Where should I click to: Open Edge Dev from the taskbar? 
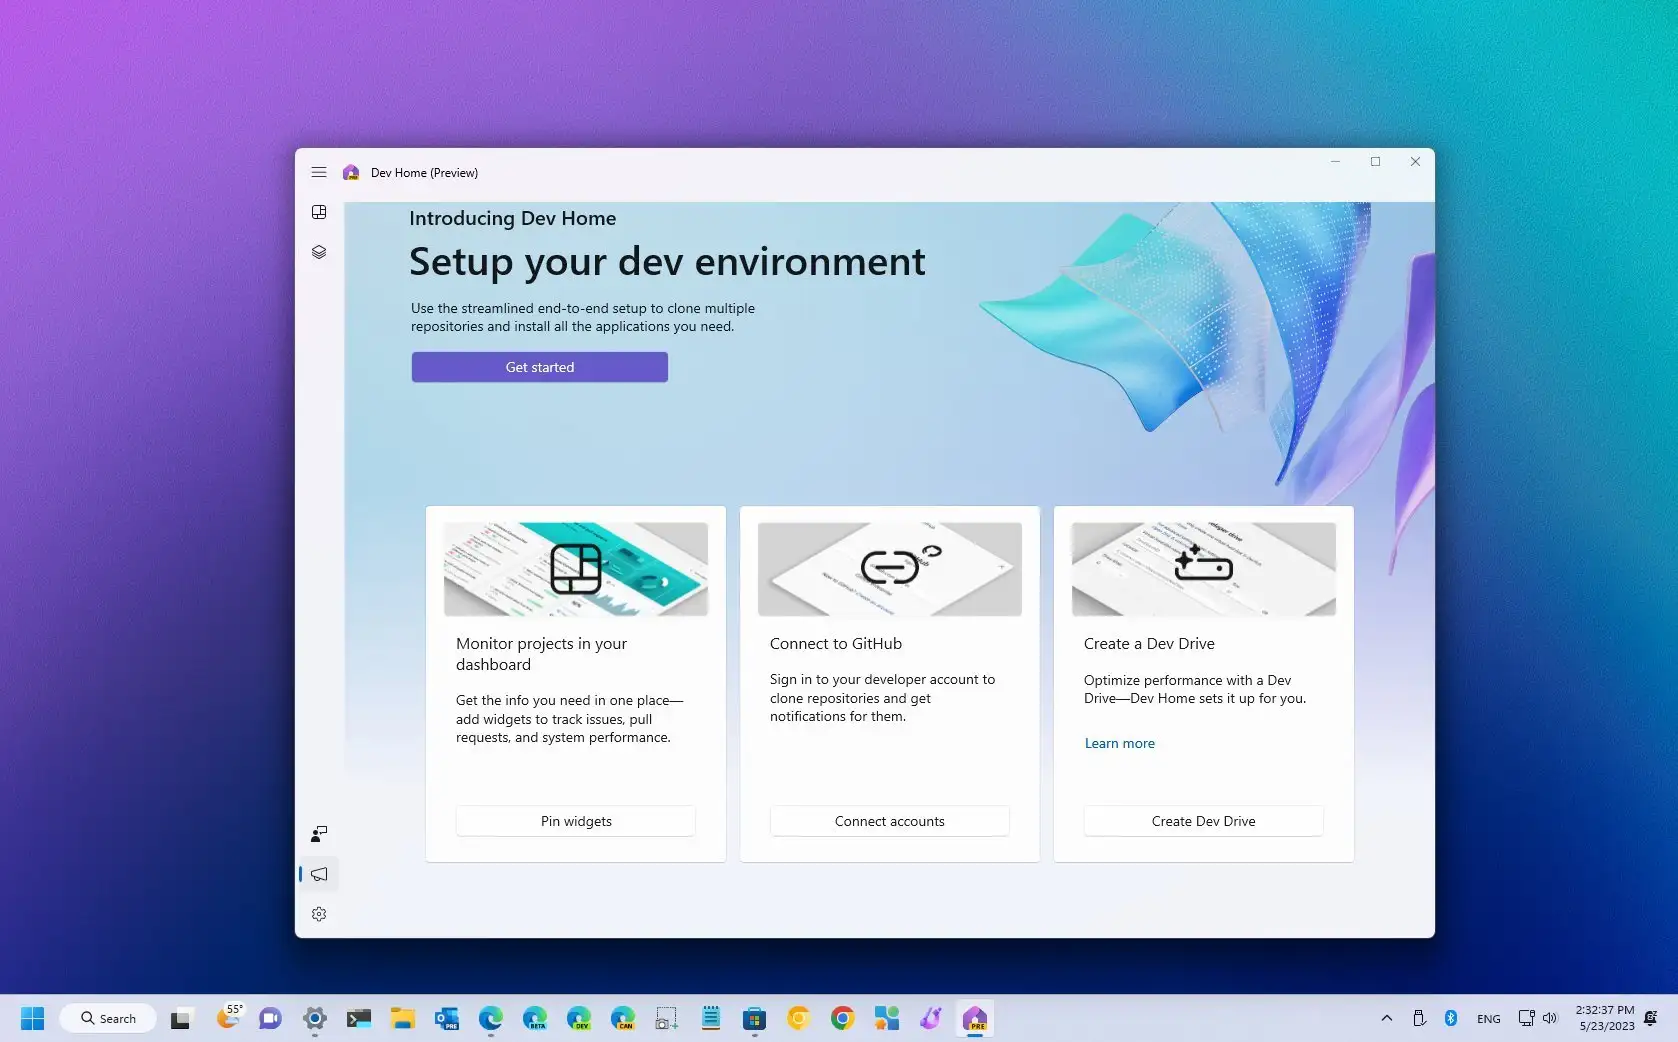(579, 1018)
